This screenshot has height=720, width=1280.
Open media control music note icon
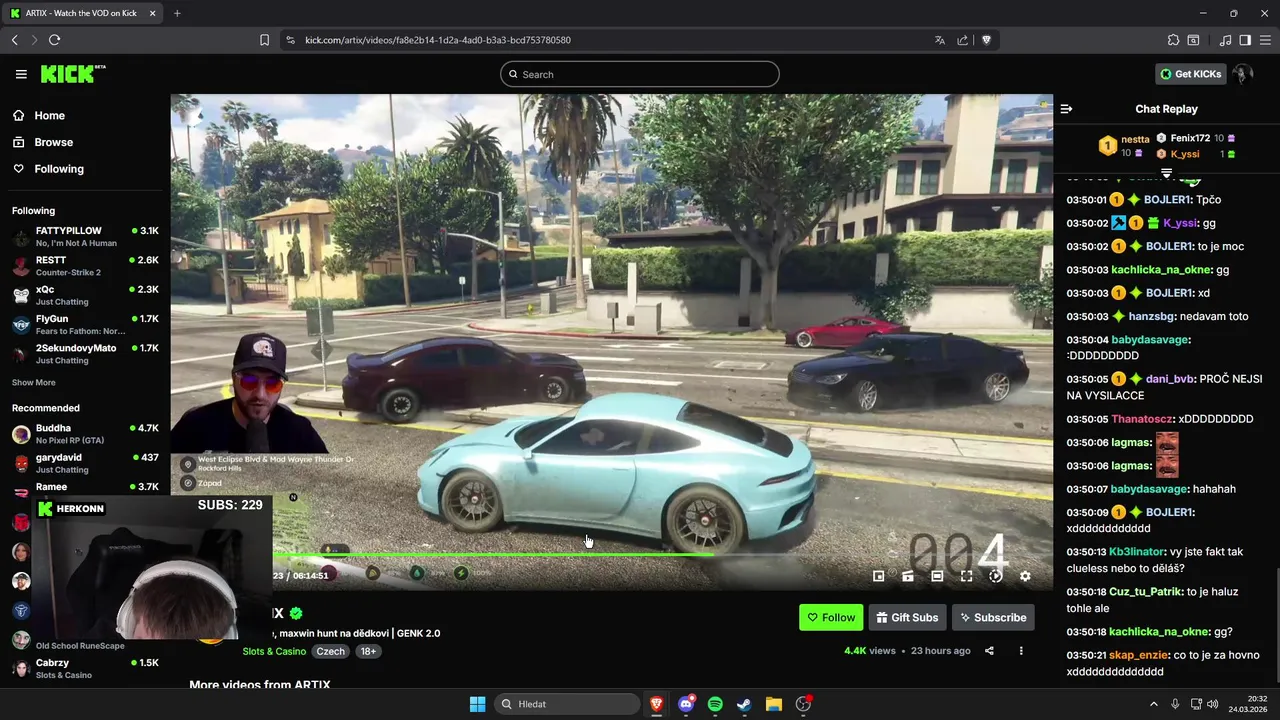coord(1225,40)
